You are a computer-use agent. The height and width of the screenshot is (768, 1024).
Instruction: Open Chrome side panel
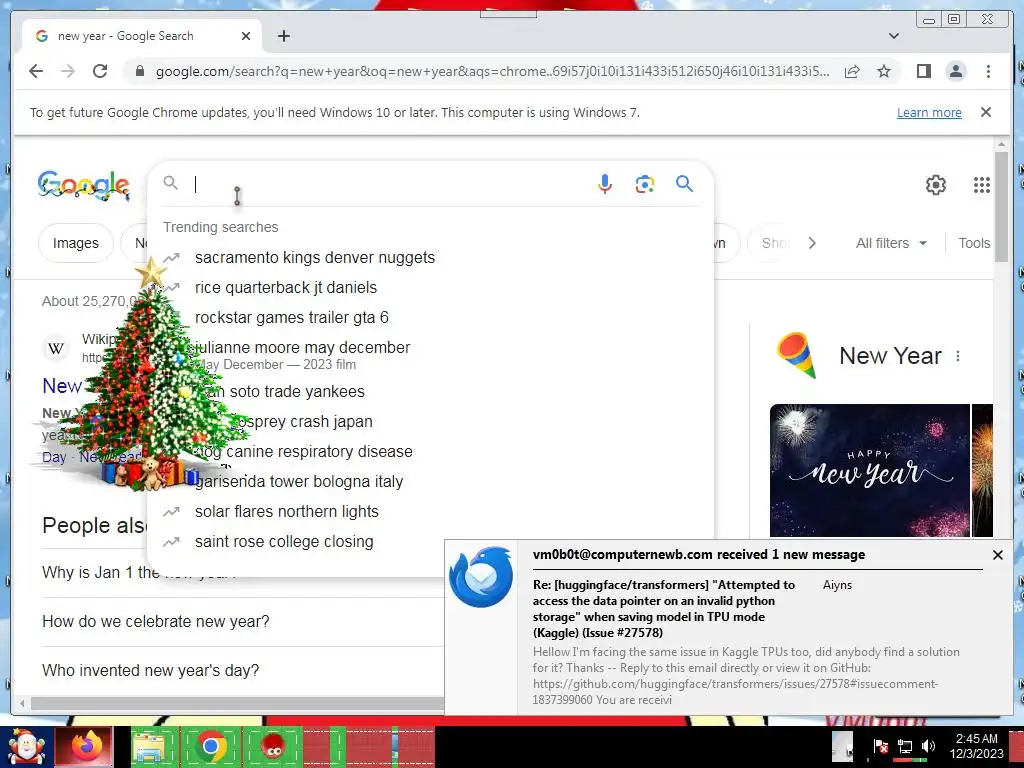click(x=923, y=71)
